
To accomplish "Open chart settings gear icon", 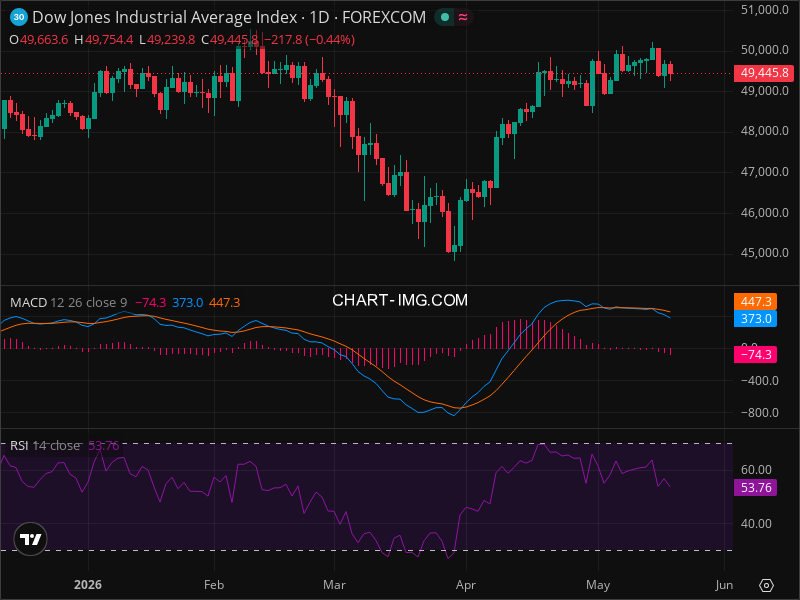I will click(x=766, y=585).
